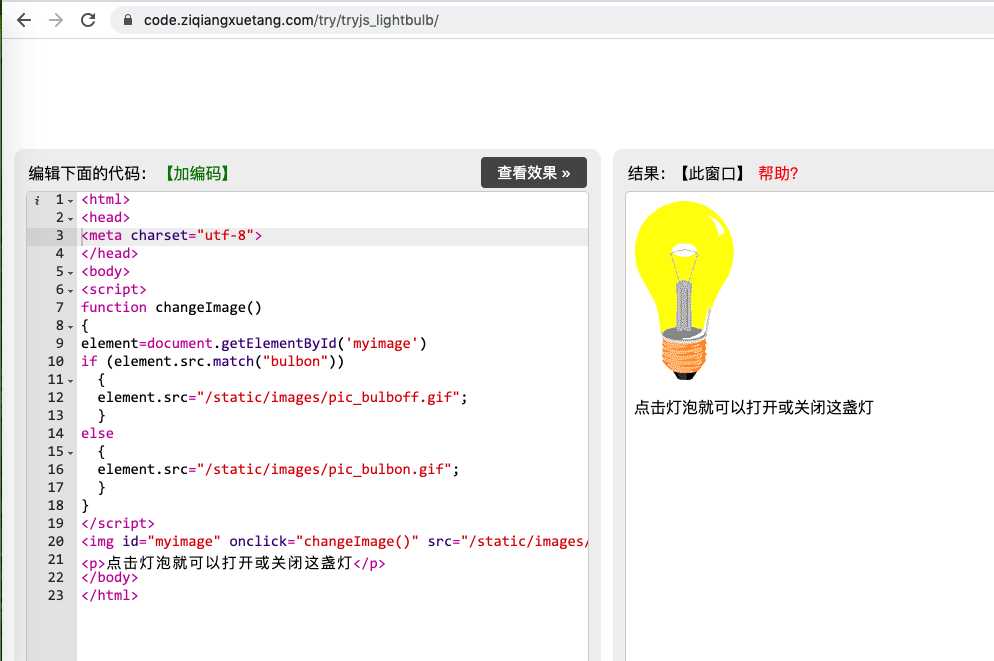Collapse fold arrow at line 11 brace
This screenshot has width=994, height=661.
click(70, 381)
